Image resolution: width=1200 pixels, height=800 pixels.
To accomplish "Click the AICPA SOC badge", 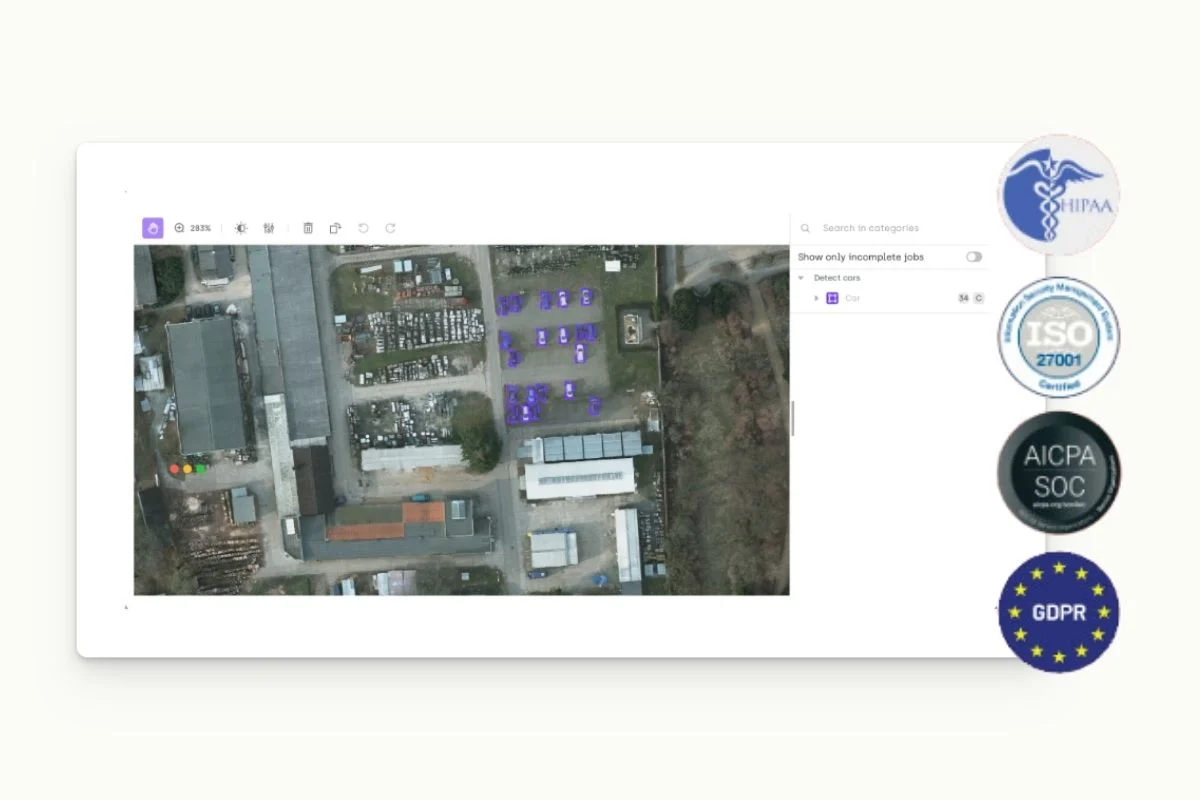I will click(1059, 472).
